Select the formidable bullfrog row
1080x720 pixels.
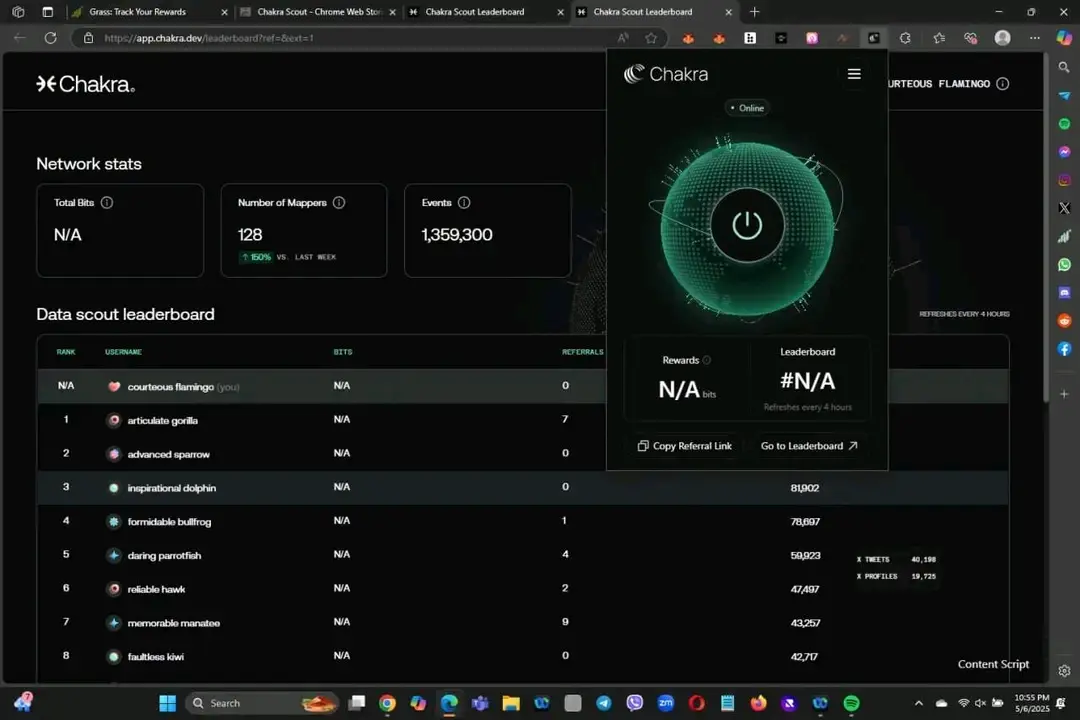523,521
